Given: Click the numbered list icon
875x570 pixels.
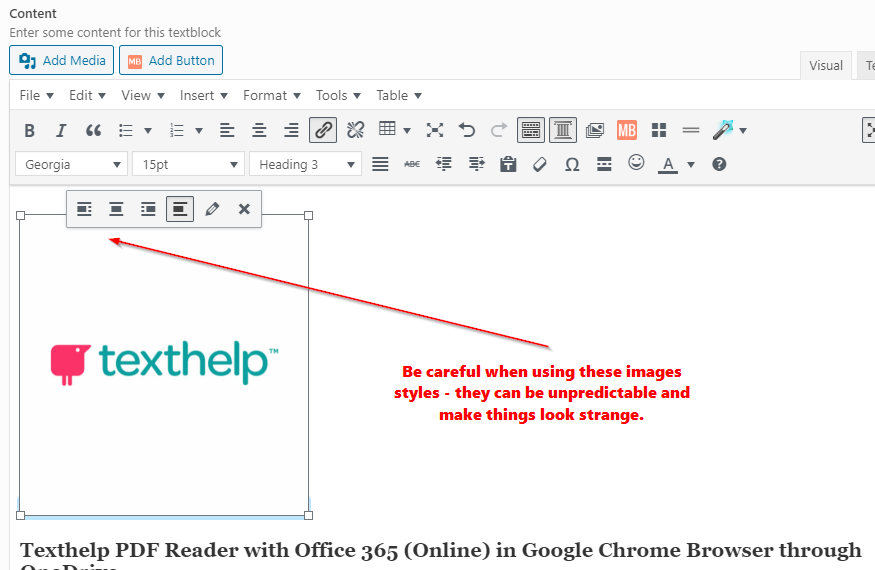Looking at the screenshot, I should pyautogui.click(x=176, y=131).
